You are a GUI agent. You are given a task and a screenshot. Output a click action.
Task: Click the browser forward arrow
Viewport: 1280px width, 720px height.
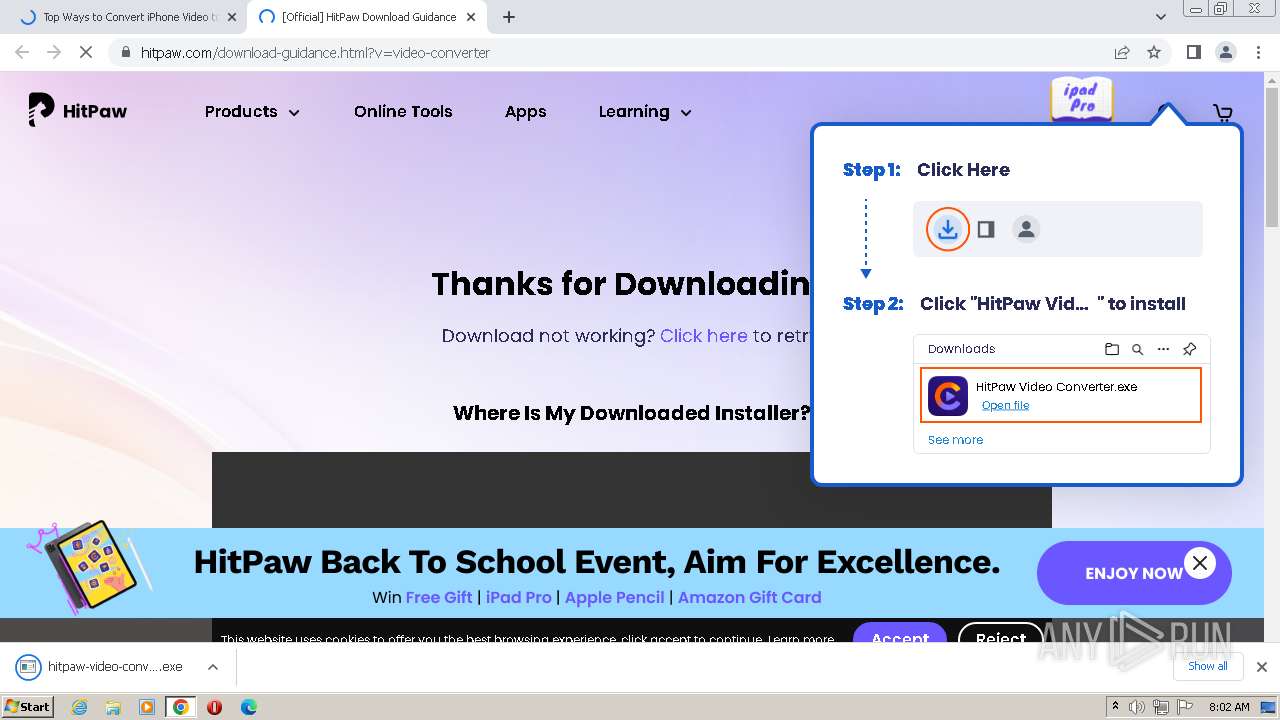point(54,52)
